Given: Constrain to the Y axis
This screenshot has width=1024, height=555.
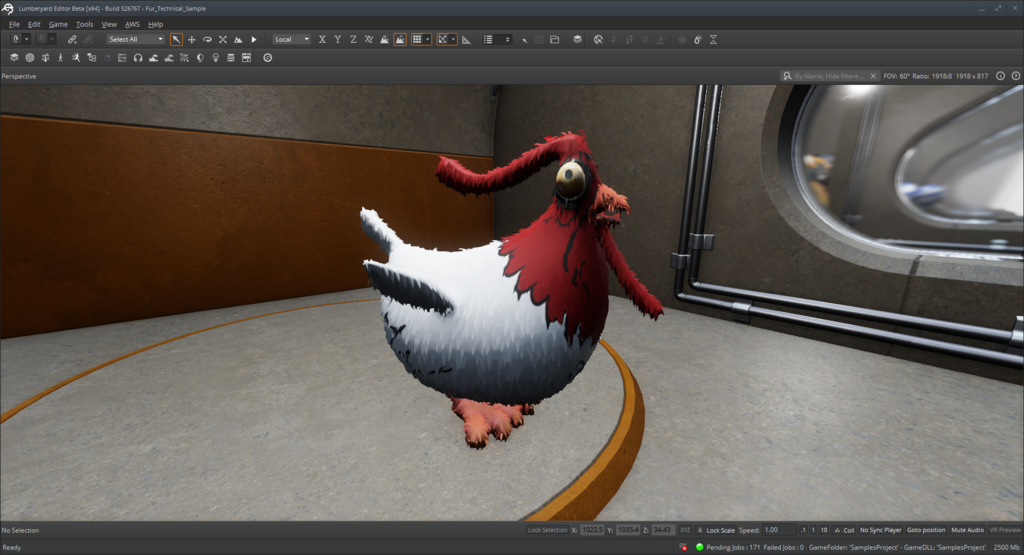Looking at the screenshot, I should point(338,39).
